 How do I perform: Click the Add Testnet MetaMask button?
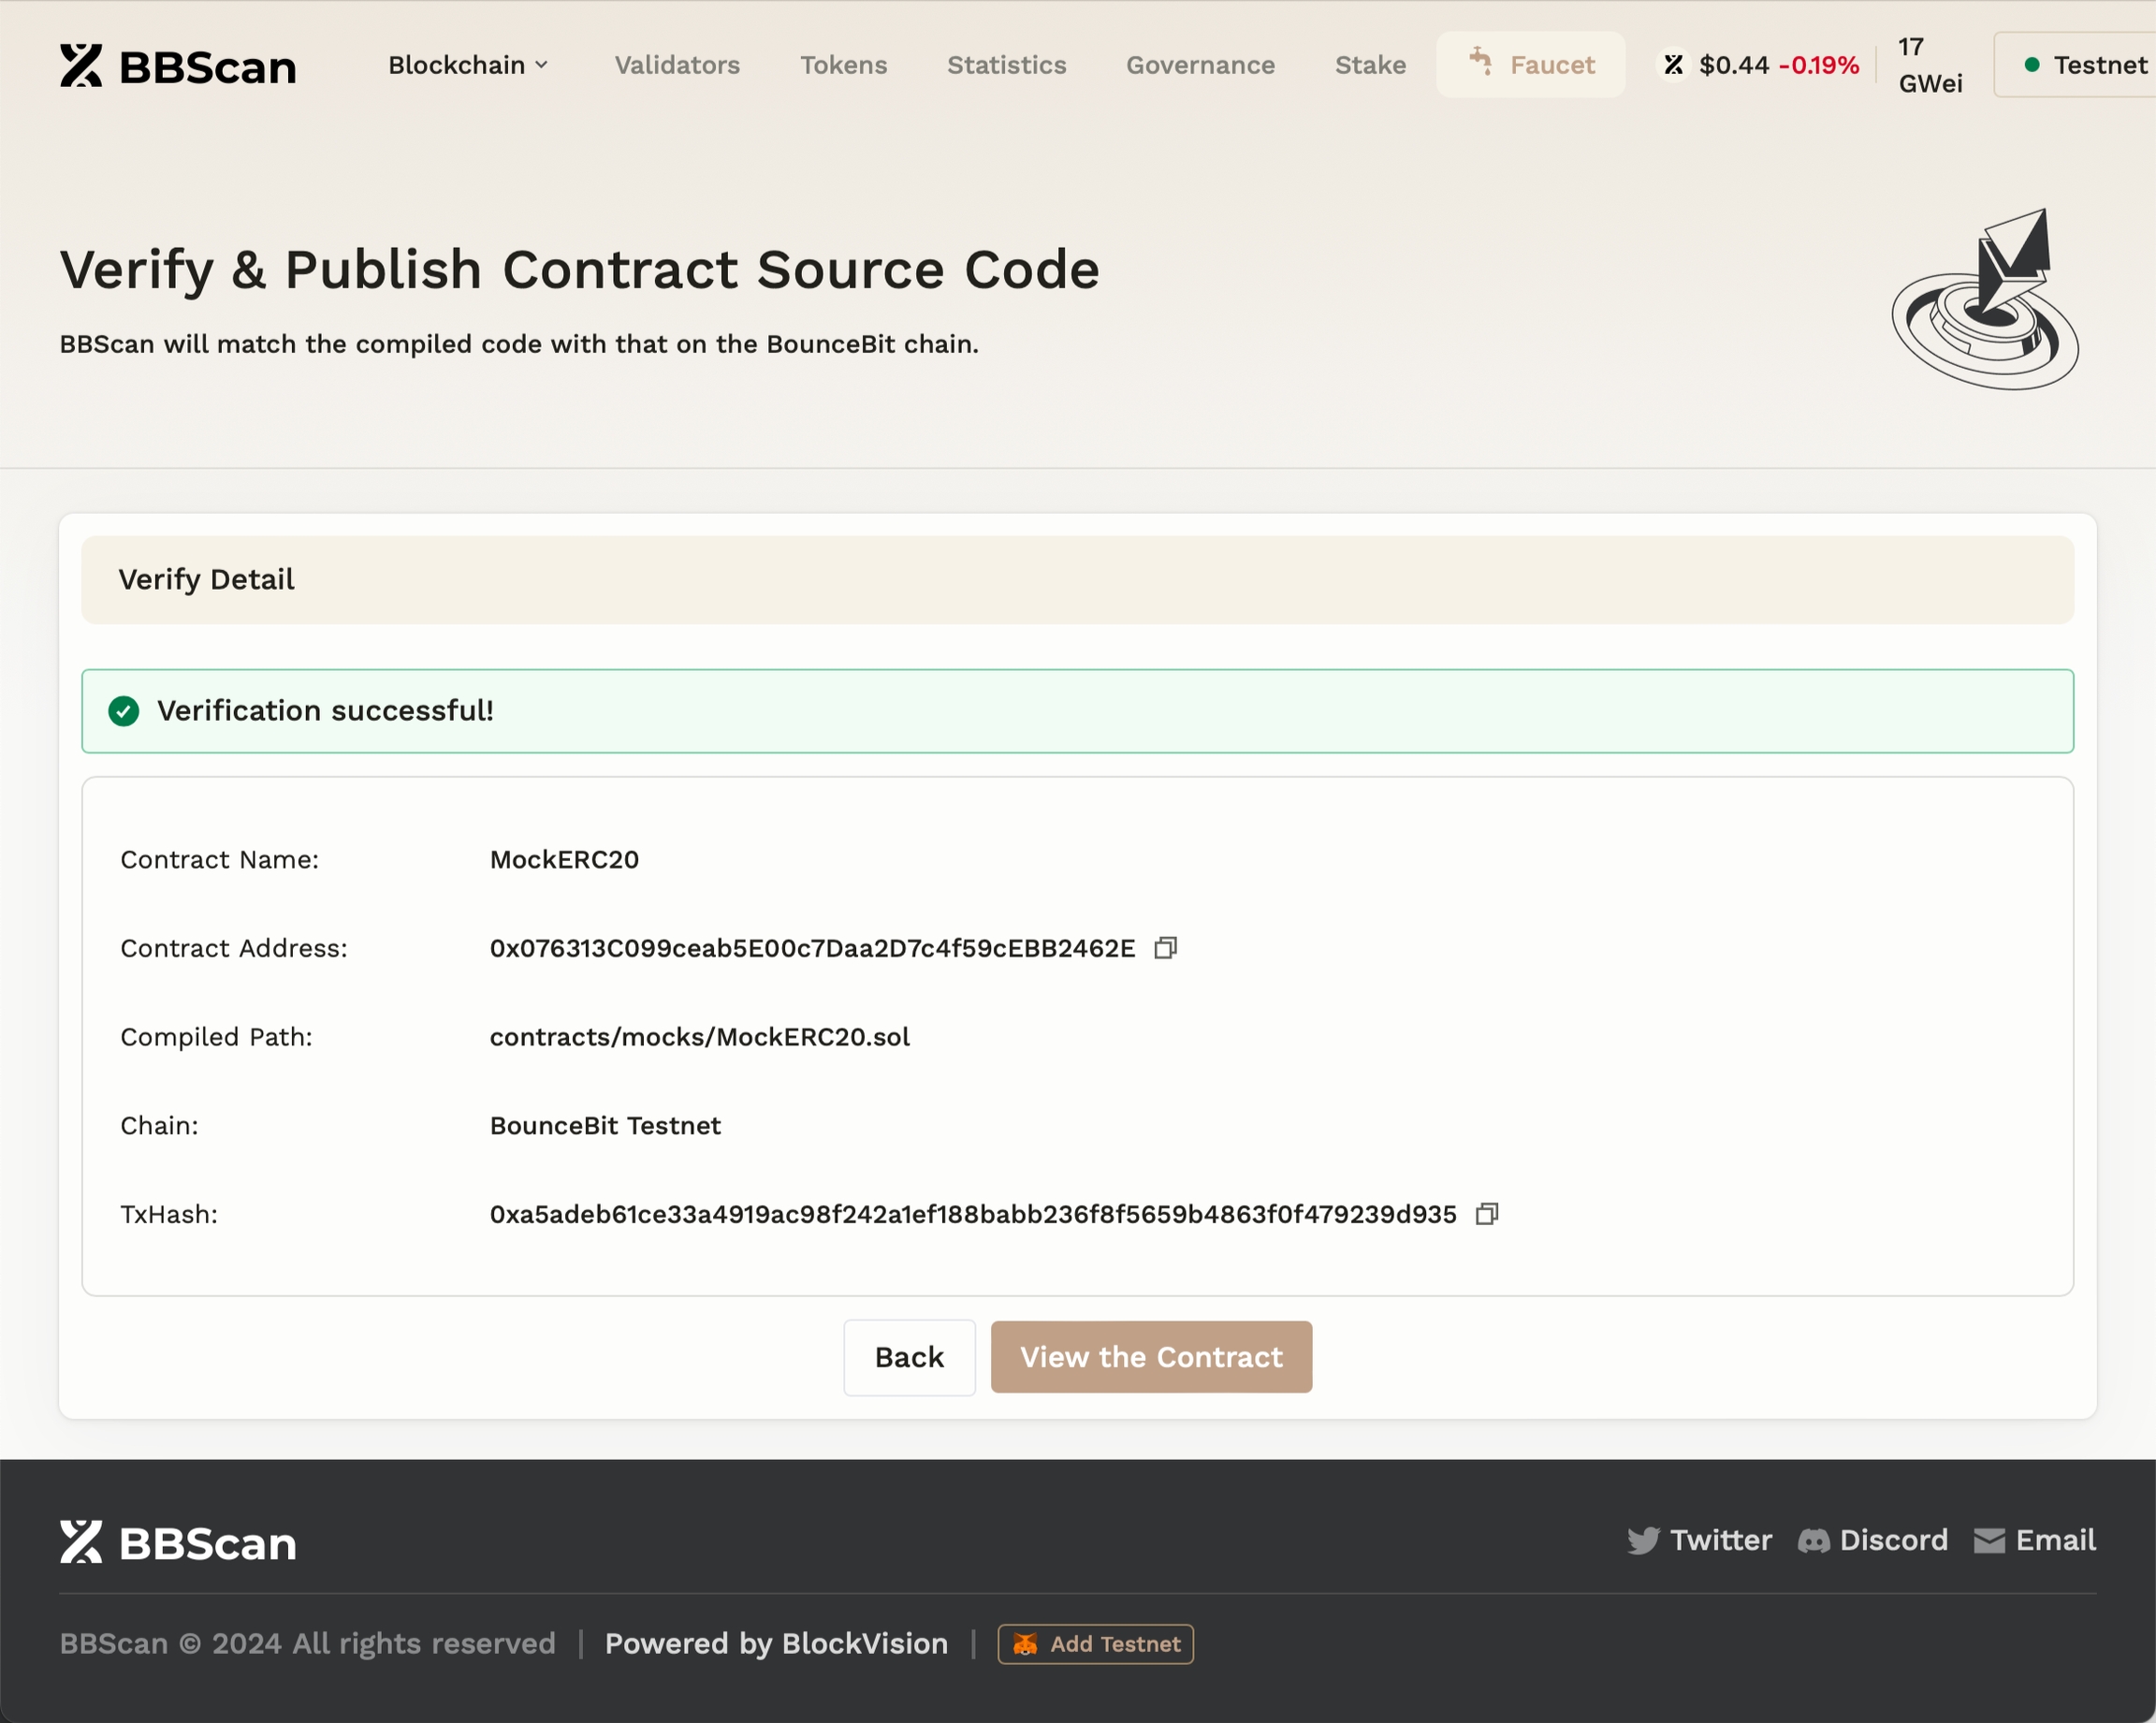[1095, 1644]
